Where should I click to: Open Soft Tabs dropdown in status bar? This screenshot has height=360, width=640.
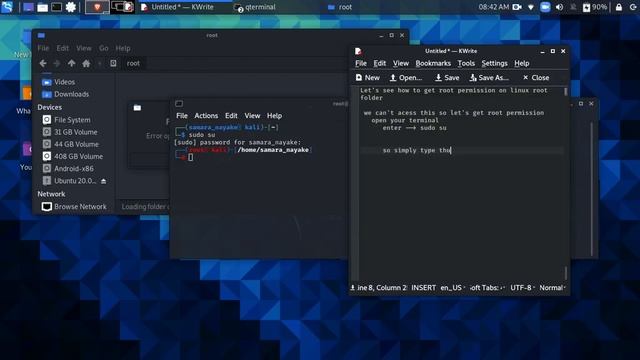487,288
